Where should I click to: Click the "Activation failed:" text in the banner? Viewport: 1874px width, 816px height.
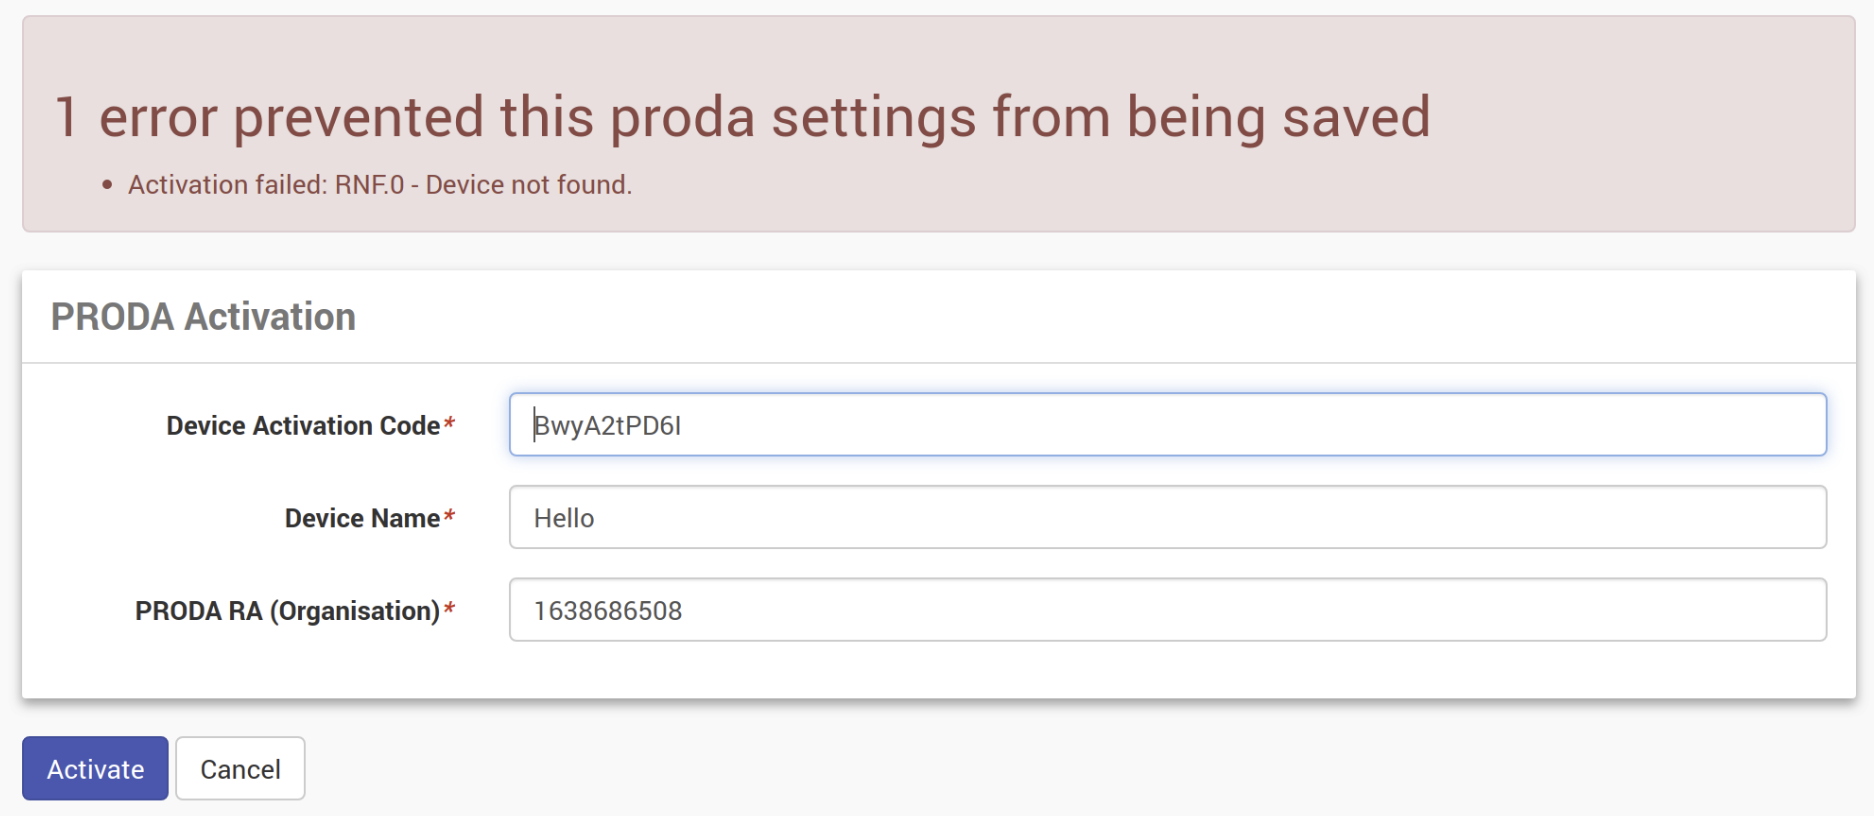[x=227, y=185]
